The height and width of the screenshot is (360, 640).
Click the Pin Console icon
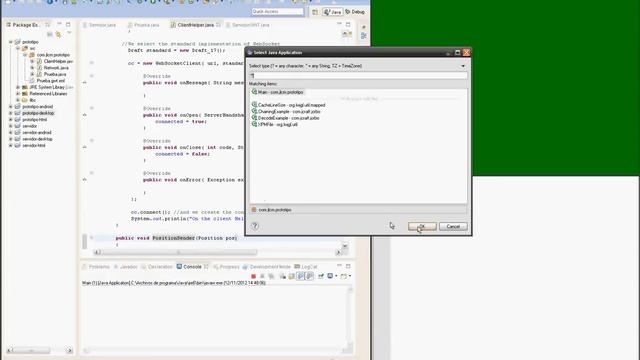(x=321, y=276)
